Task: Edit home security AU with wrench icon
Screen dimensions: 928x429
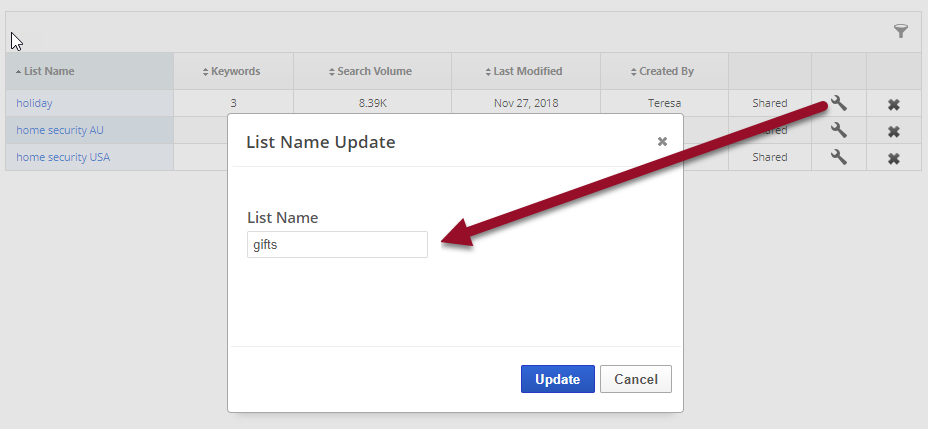Action: pyautogui.click(x=839, y=130)
